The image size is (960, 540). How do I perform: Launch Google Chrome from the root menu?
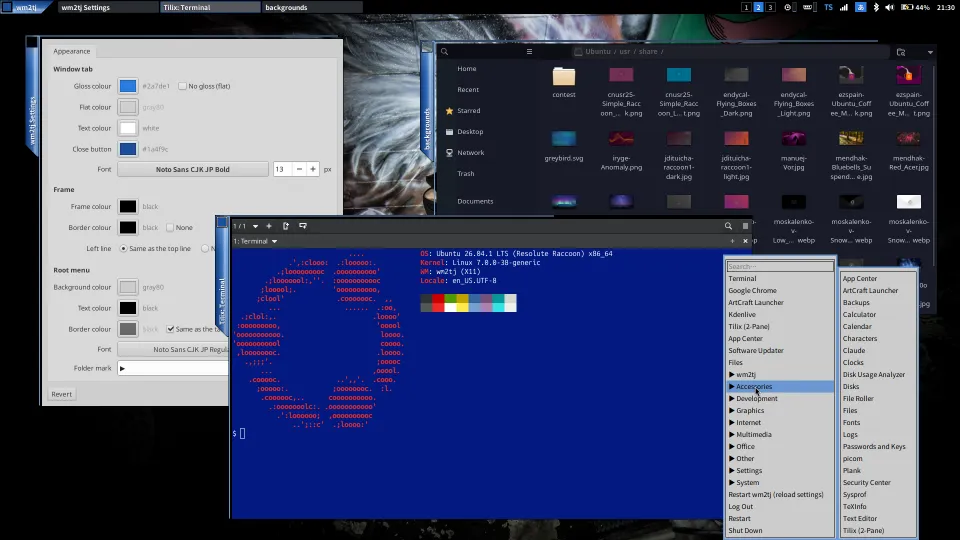pyautogui.click(x=779, y=291)
